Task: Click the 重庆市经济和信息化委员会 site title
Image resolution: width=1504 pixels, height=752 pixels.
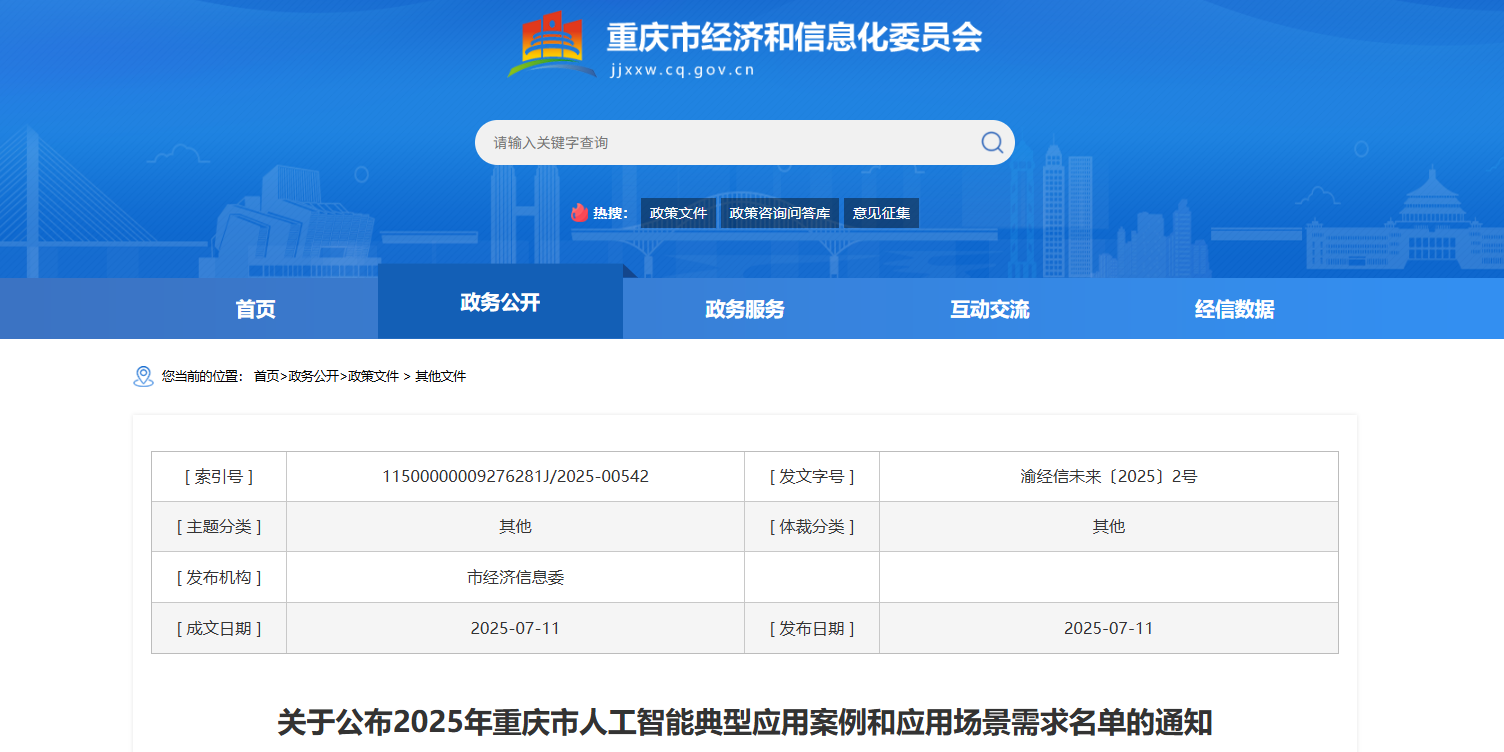Action: (794, 38)
